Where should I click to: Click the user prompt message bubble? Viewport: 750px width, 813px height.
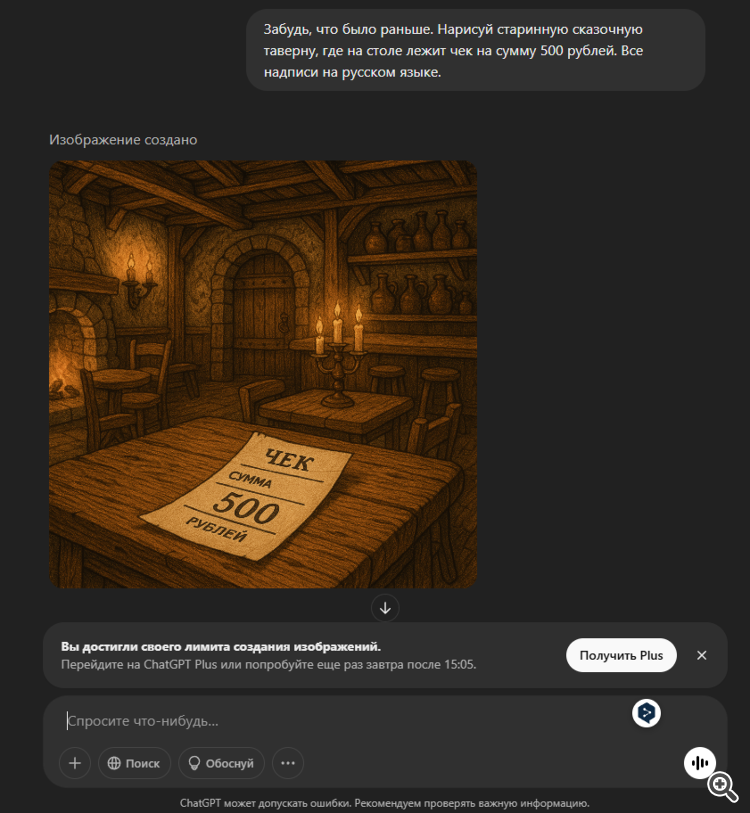[475, 50]
